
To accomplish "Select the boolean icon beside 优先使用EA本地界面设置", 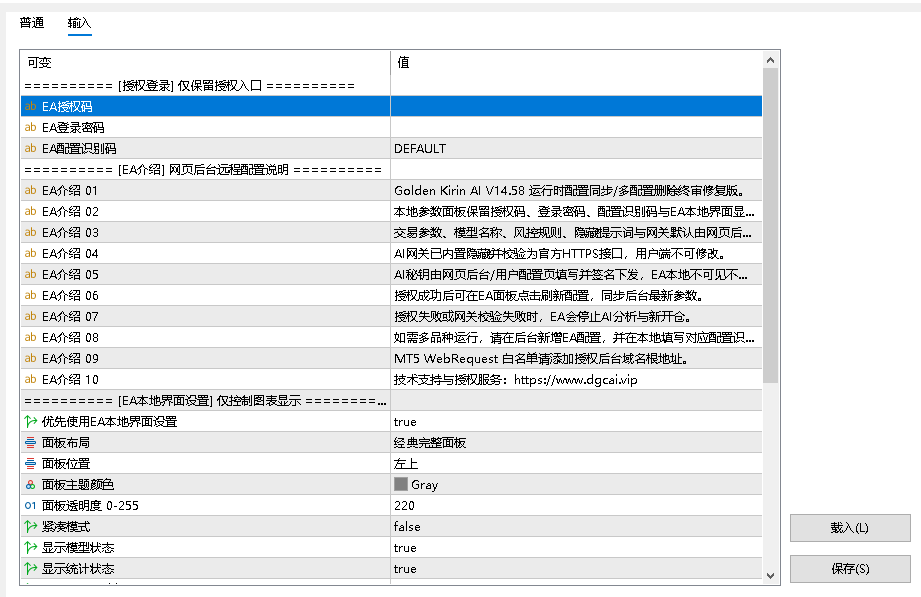I will (x=31, y=422).
